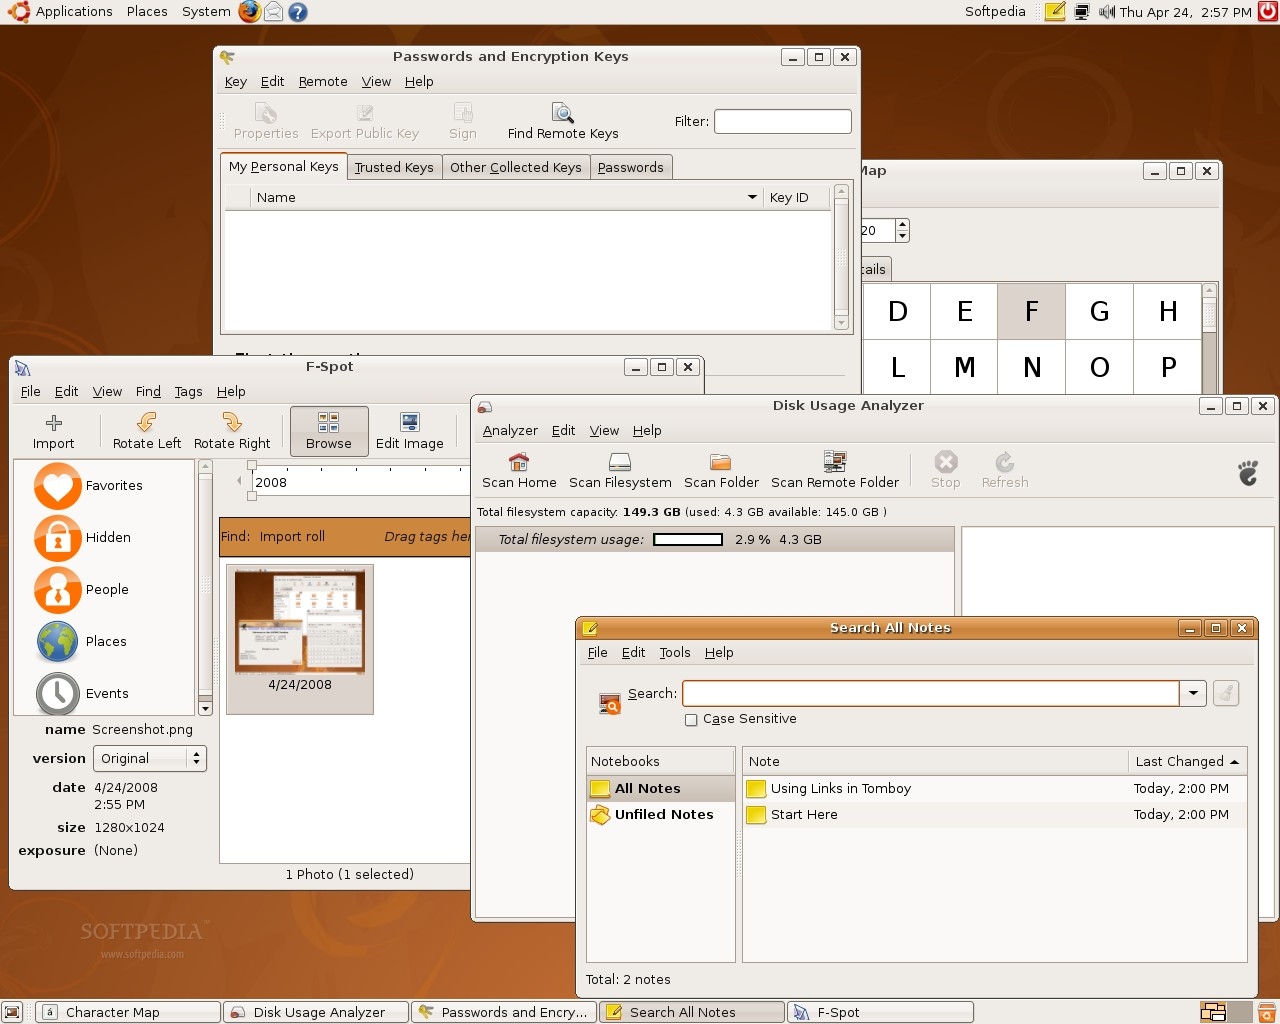Open the Places menu in the top panel
1280x1024 pixels.
[x=147, y=12]
